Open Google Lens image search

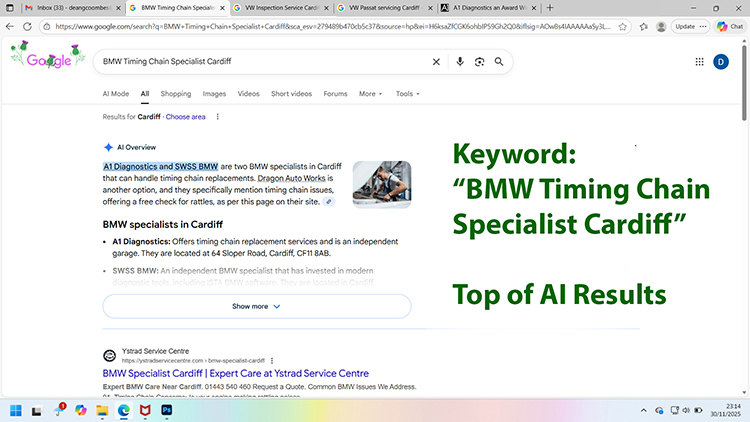point(479,62)
